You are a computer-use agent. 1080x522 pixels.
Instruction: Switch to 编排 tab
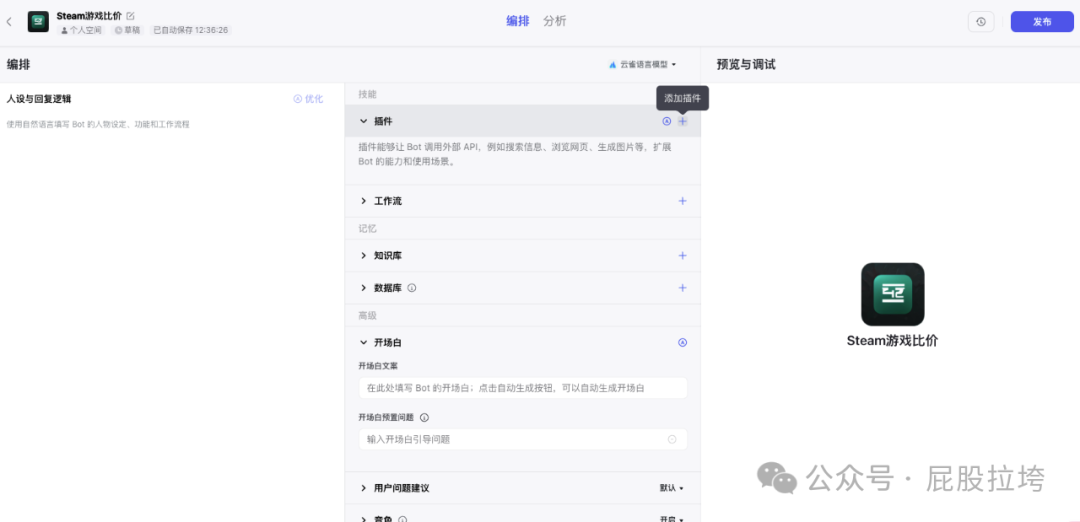pos(518,21)
